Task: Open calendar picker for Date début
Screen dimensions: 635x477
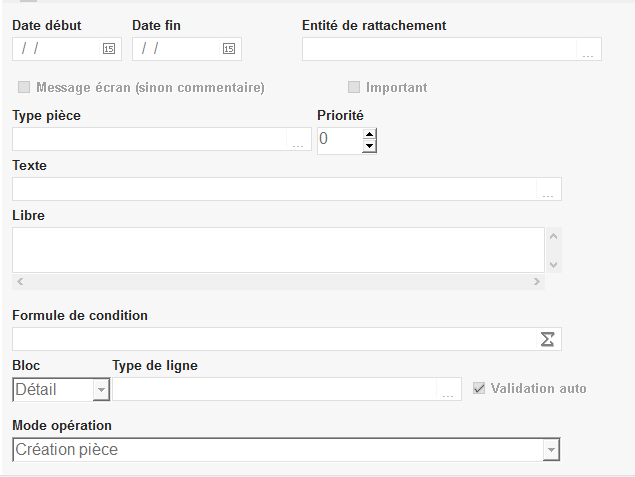Action: [x=108, y=48]
